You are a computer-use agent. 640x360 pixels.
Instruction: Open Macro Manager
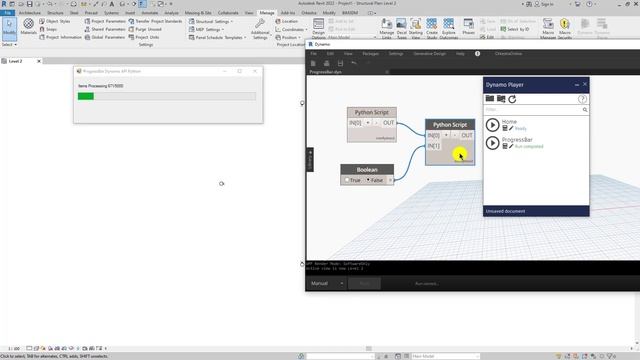click(x=548, y=28)
